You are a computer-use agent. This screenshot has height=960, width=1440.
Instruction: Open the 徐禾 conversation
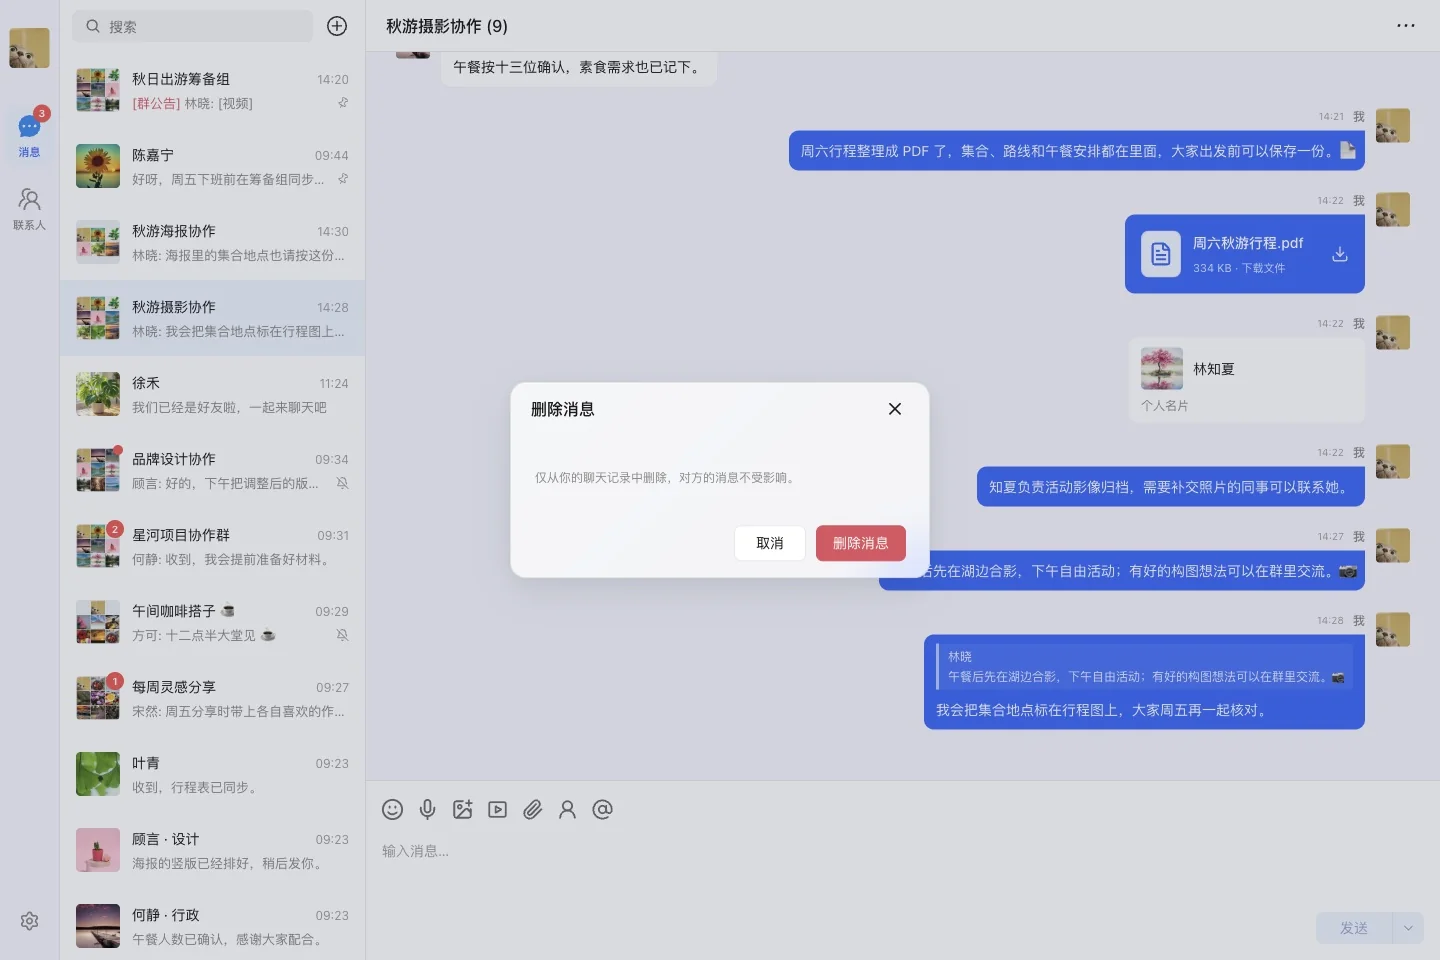(212, 394)
